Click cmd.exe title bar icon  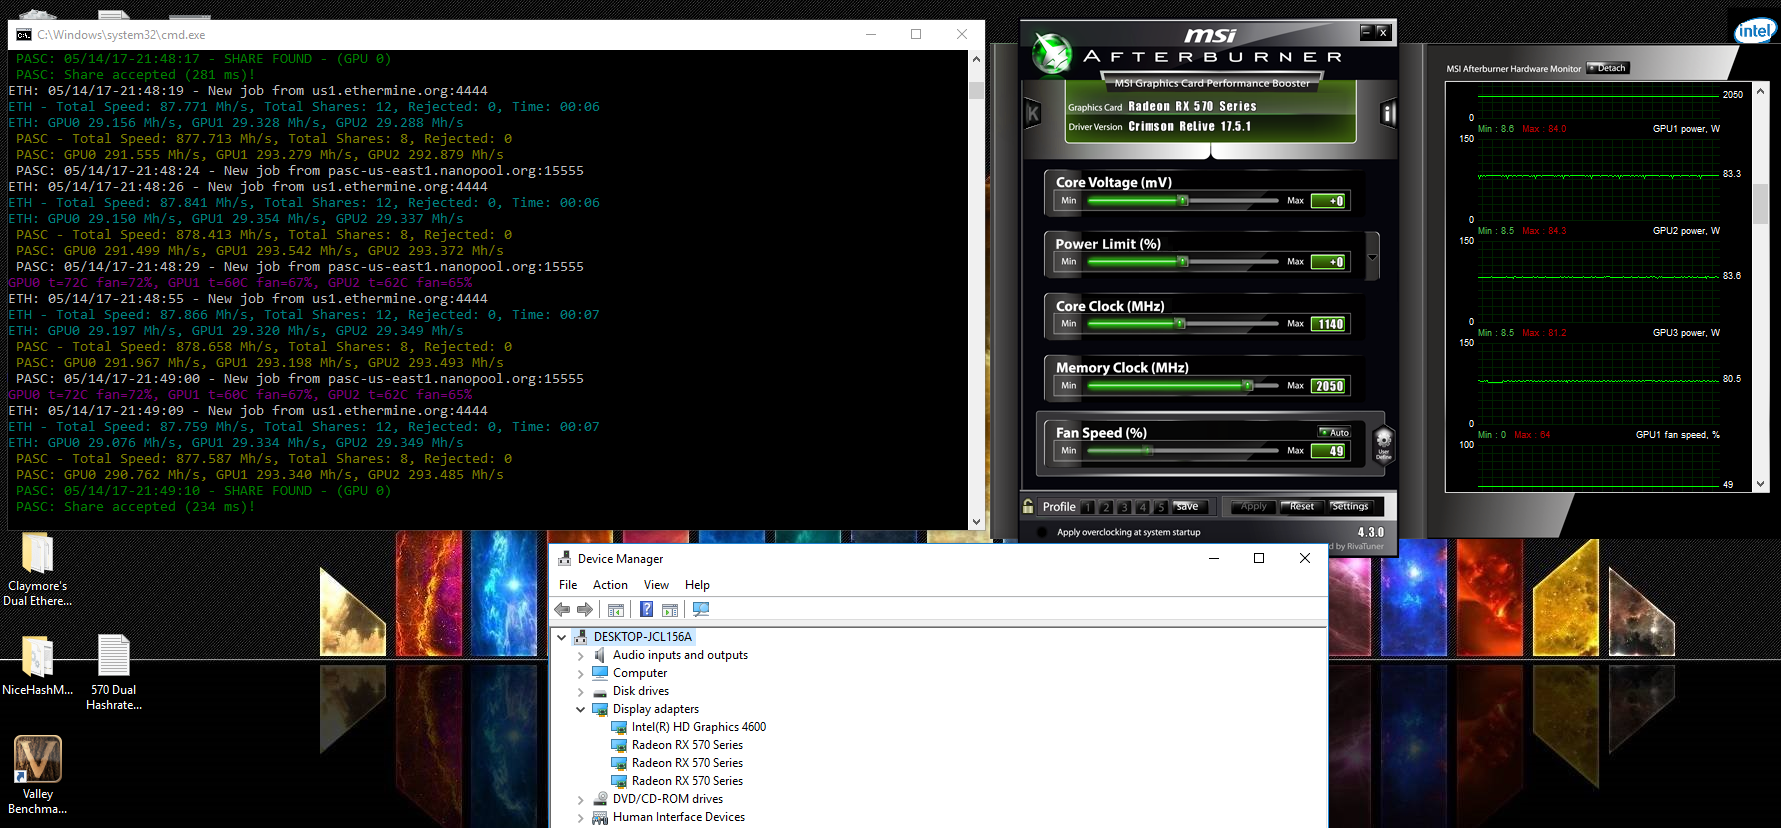point(23,34)
